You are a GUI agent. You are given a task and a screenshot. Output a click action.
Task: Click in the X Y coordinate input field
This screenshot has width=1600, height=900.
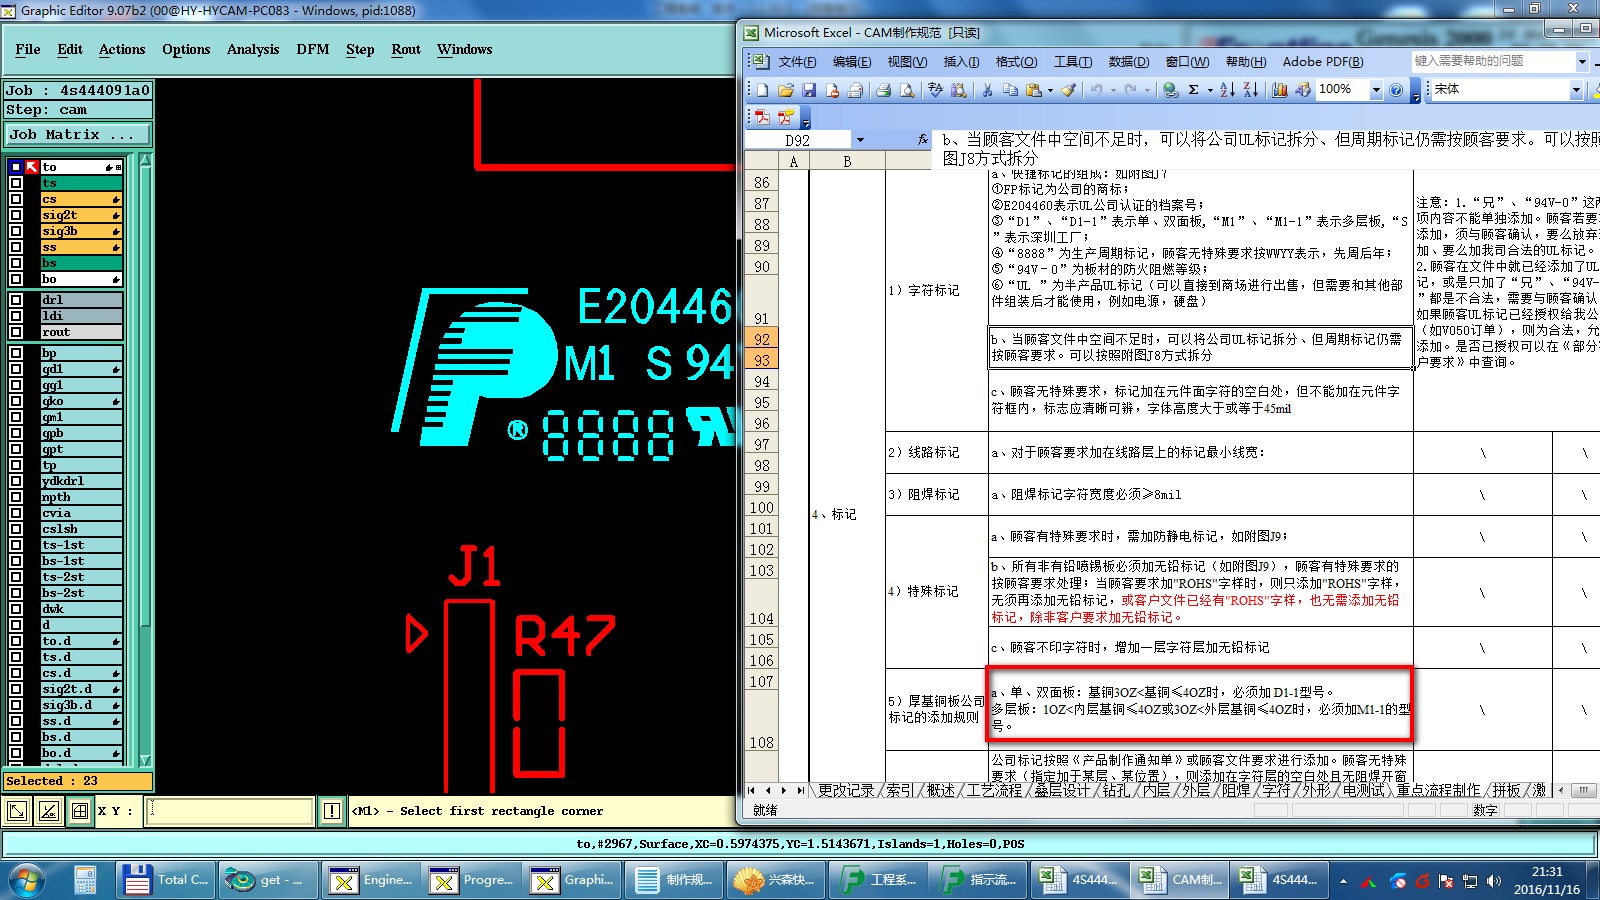tap(231, 811)
